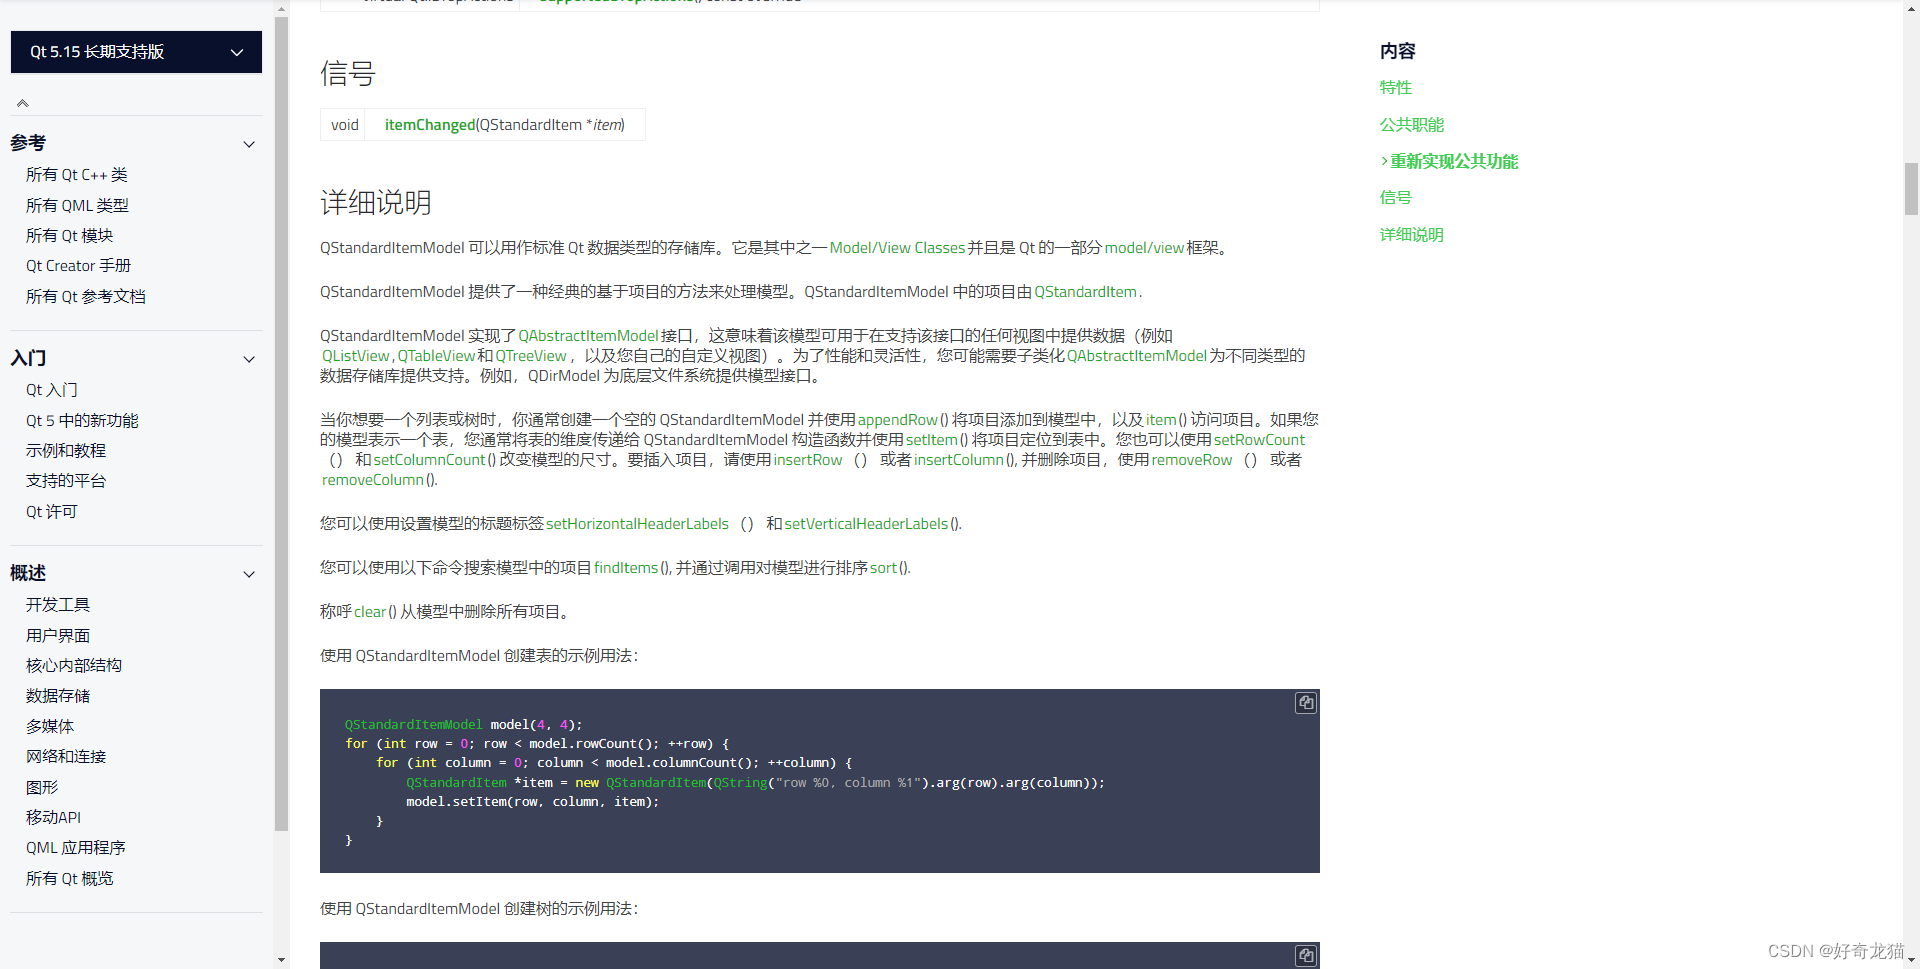
Task: Open findItems function link
Action: pos(626,568)
